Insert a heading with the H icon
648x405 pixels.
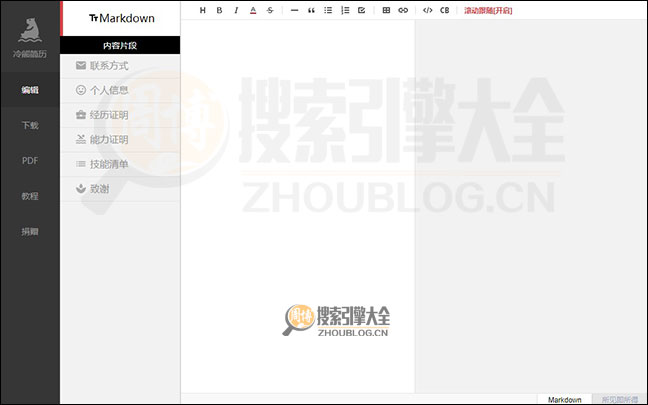(202, 10)
